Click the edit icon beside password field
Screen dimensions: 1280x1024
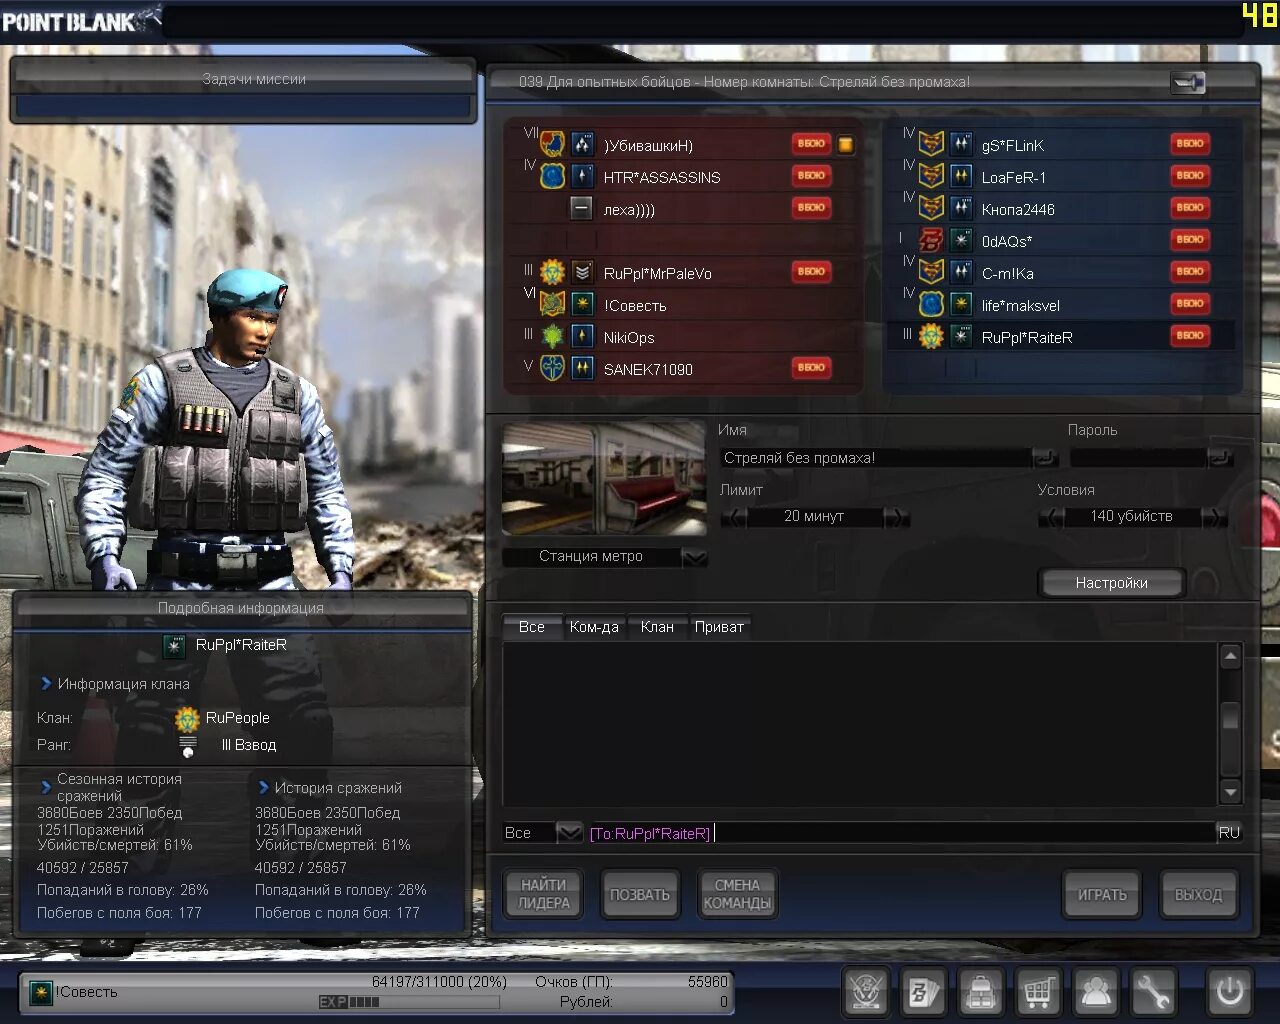(1220, 458)
